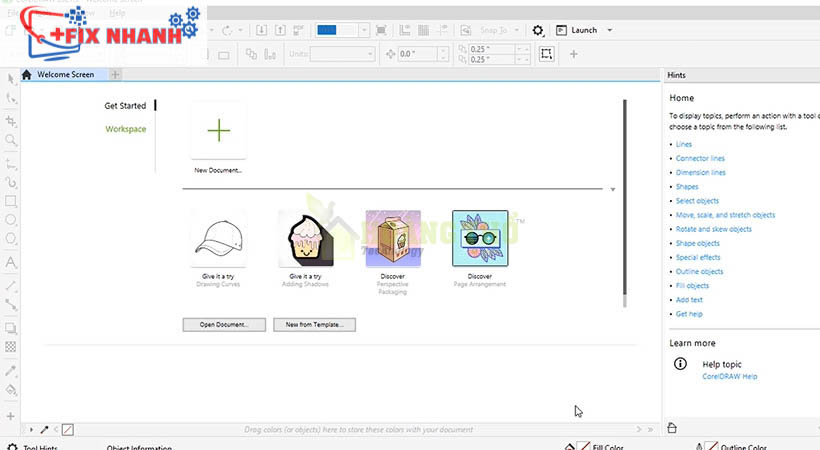The height and width of the screenshot is (450, 820).
Task: Select the Crop tool
Action: pyautogui.click(x=11, y=120)
